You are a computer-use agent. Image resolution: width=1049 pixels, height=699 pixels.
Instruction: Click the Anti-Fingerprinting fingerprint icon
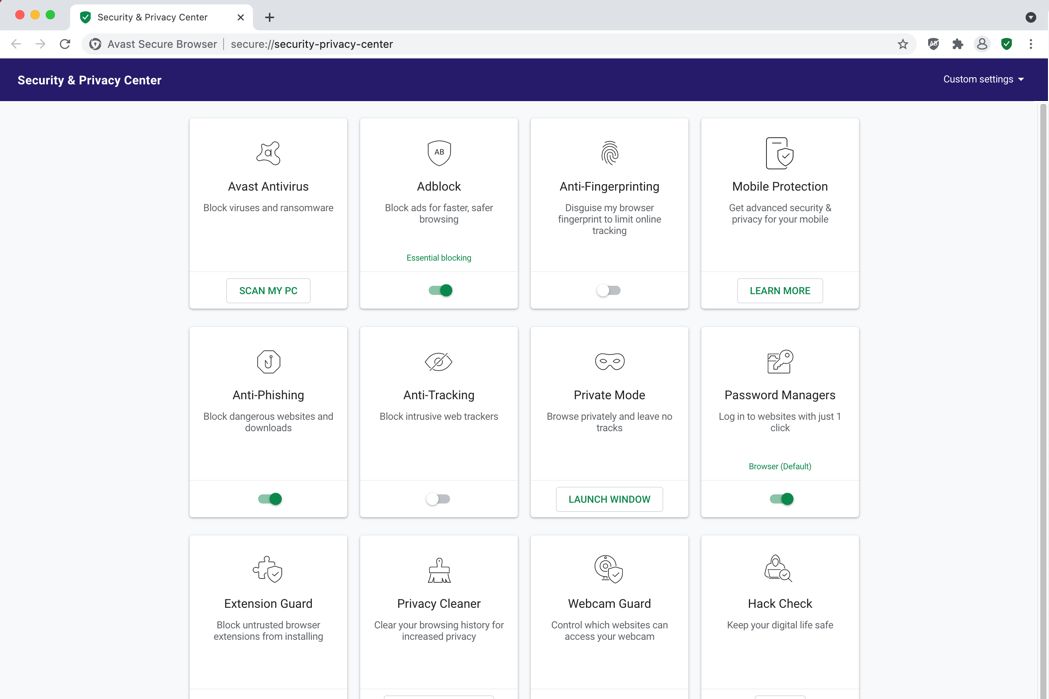pos(609,153)
